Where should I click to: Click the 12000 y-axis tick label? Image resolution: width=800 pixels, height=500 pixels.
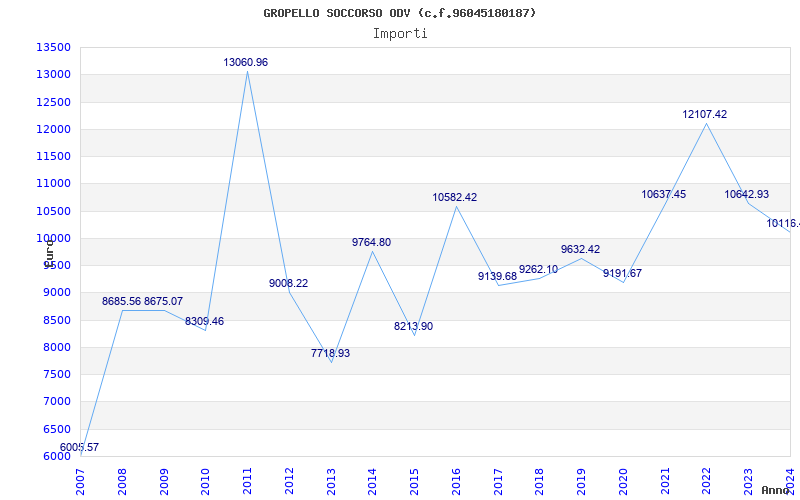click(x=53, y=129)
